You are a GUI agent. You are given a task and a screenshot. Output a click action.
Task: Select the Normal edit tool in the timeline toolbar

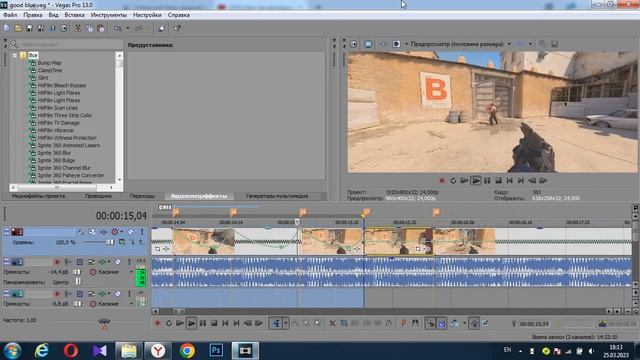pyautogui.click(x=276, y=323)
